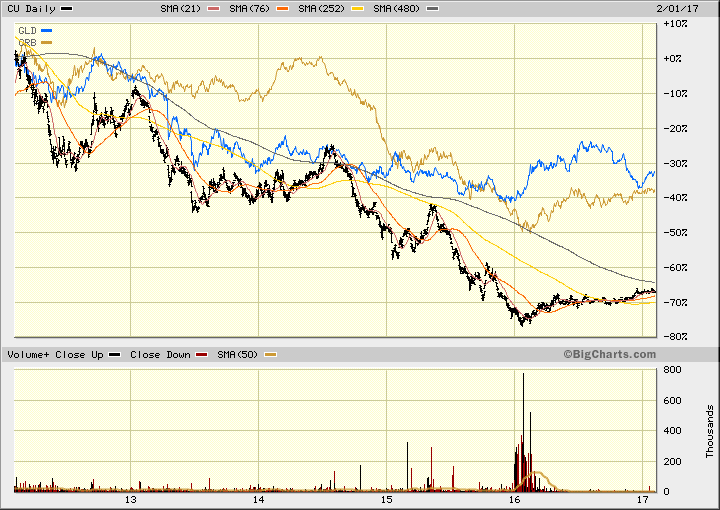Screen dimensions: 720x510
Task: Click the '17' year label on time axis
Action: click(x=643, y=500)
